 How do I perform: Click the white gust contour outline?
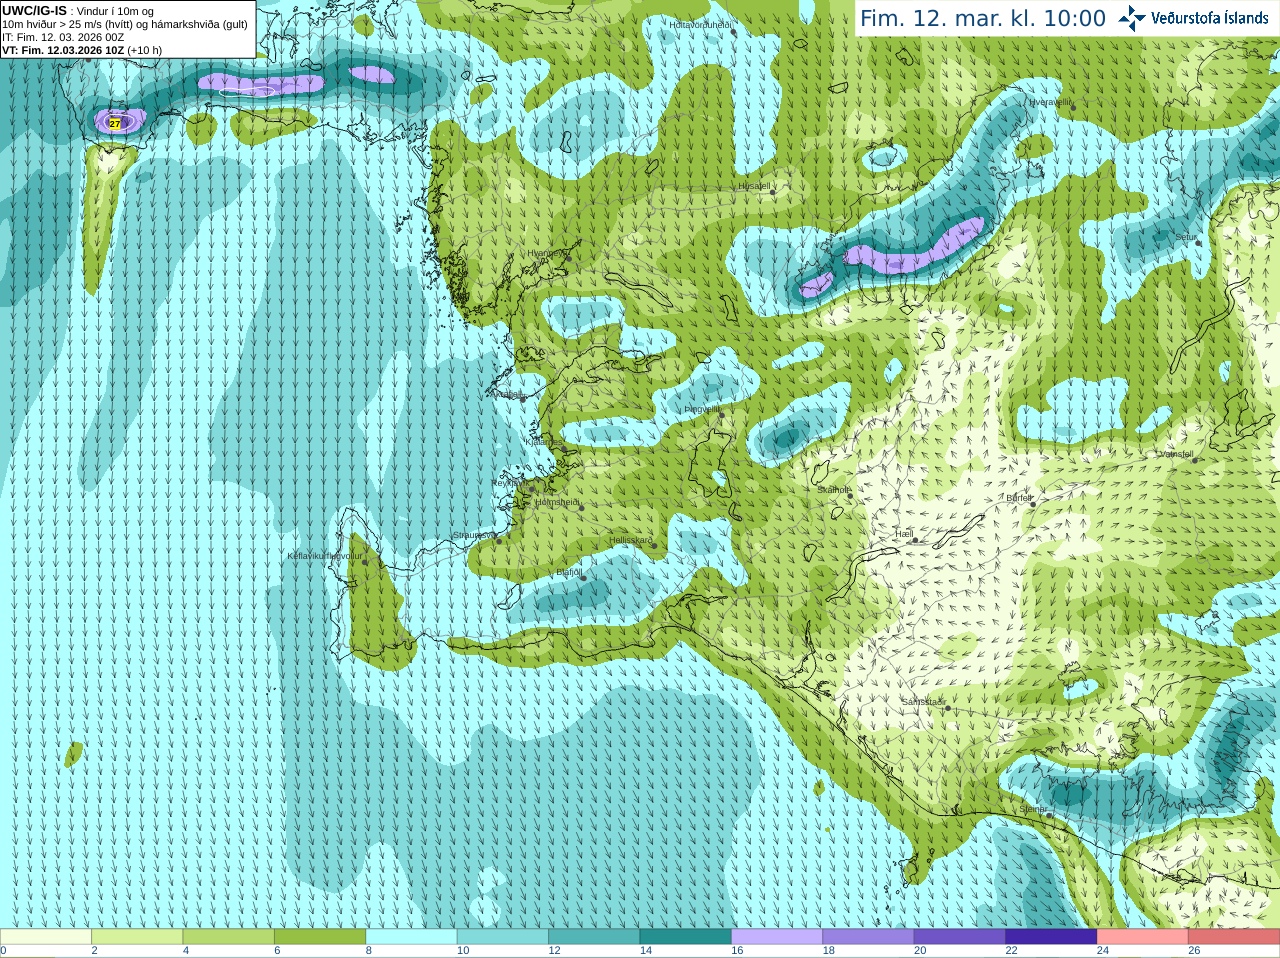pyautogui.click(x=247, y=92)
